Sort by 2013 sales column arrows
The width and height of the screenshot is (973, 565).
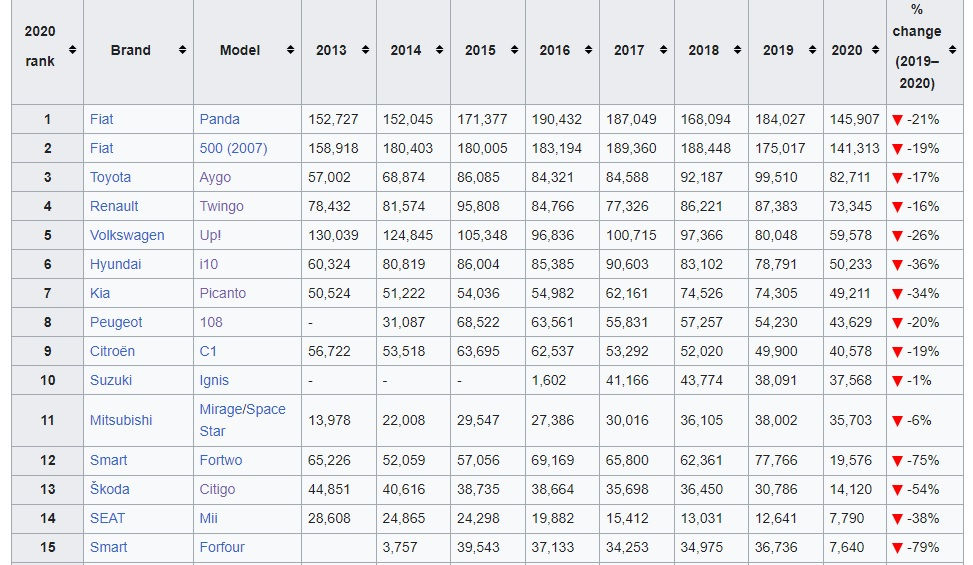pyautogui.click(x=365, y=50)
